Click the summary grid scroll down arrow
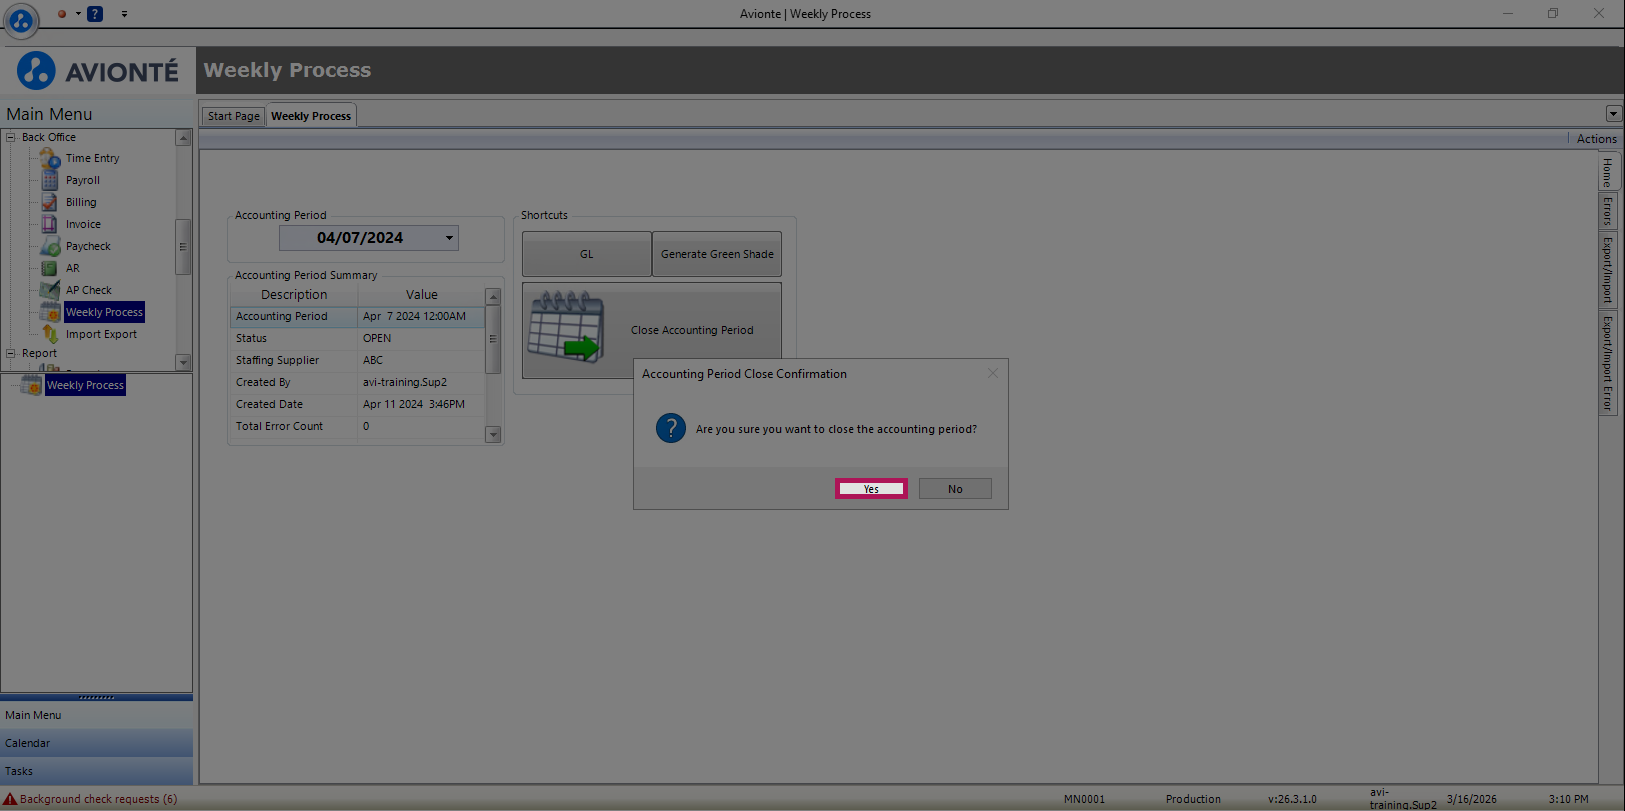Viewport: 1625px width, 811px height. [492, 434]
